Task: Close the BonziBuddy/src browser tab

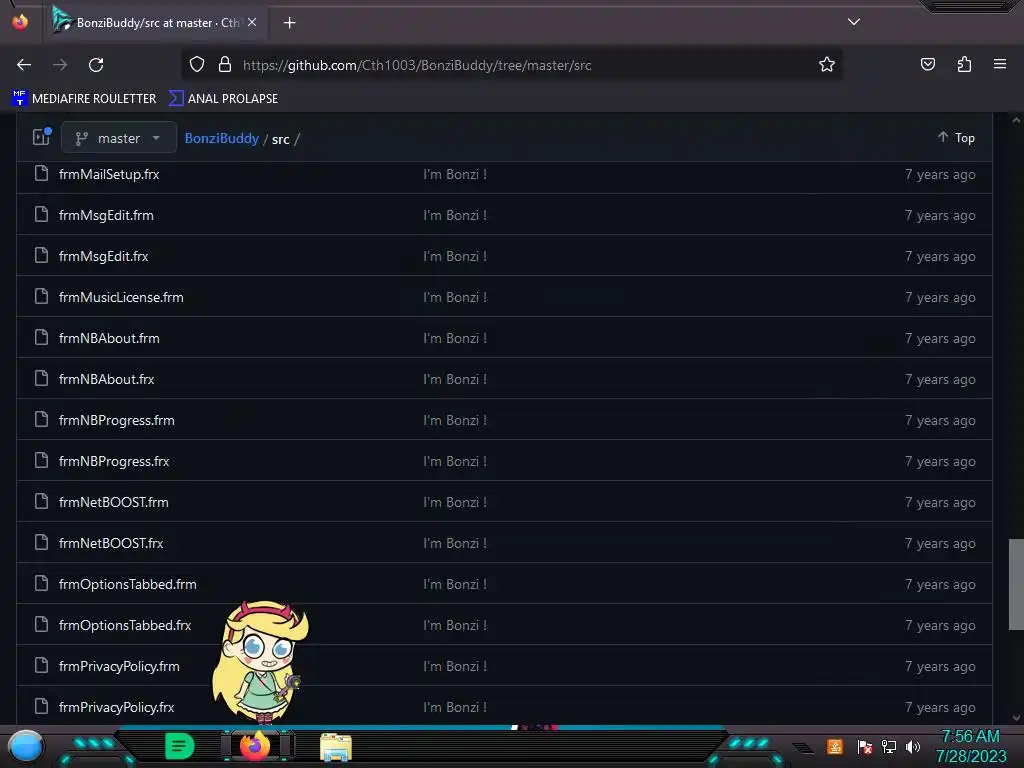Action: click(x=252, y=22)
